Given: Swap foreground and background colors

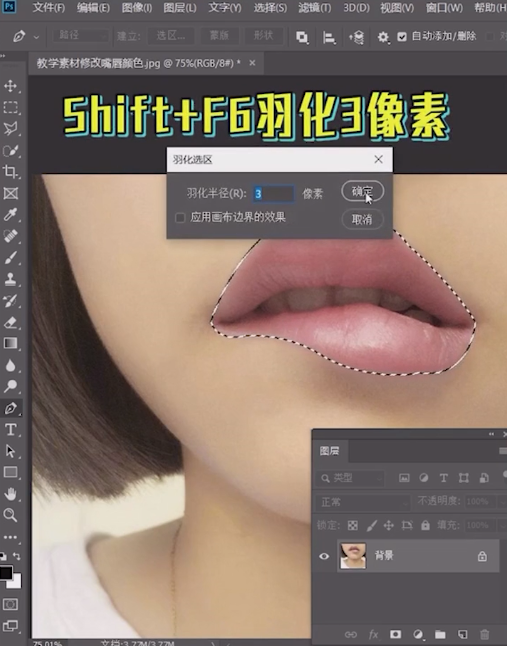Looking at the screenshot, I should (x=16, y=556).
